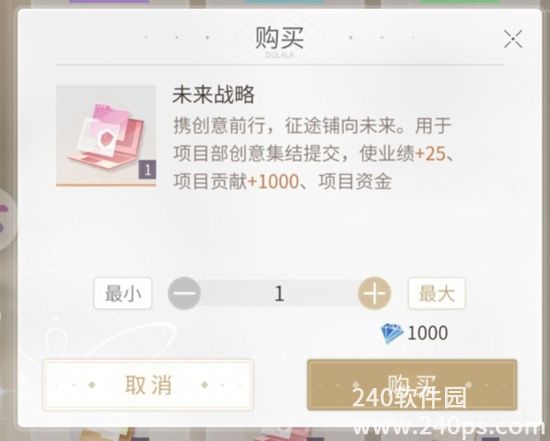Viewport: 550px width, 441px height.
Task: Click the blue diamond currency icon
Action: pyautogui.click(x=392, y=333)
